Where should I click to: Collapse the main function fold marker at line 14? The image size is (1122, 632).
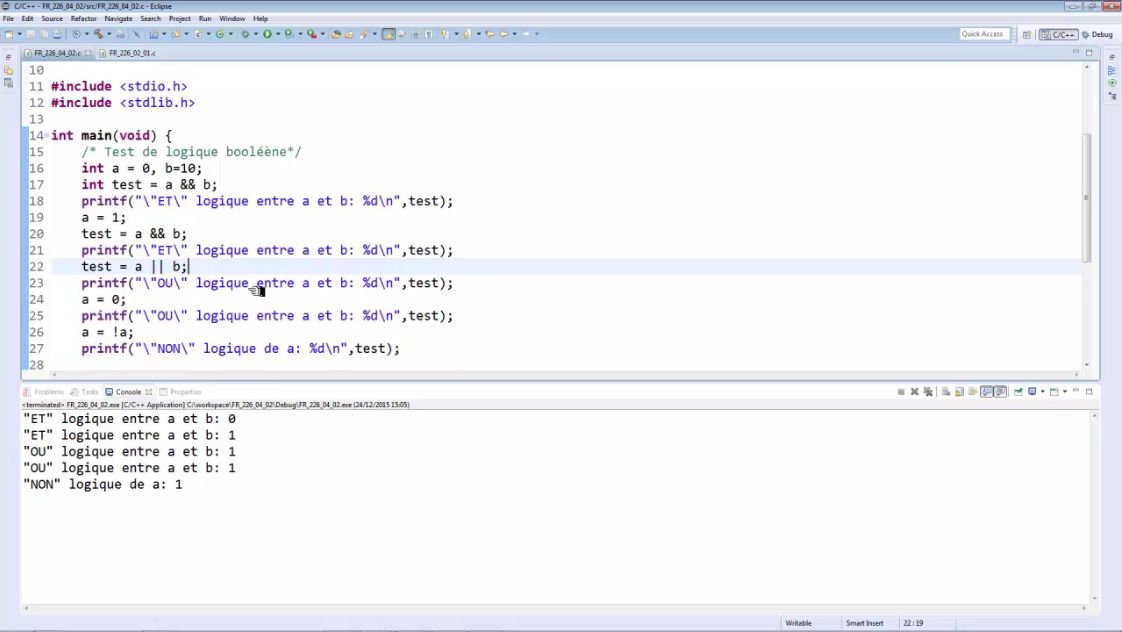46,136
